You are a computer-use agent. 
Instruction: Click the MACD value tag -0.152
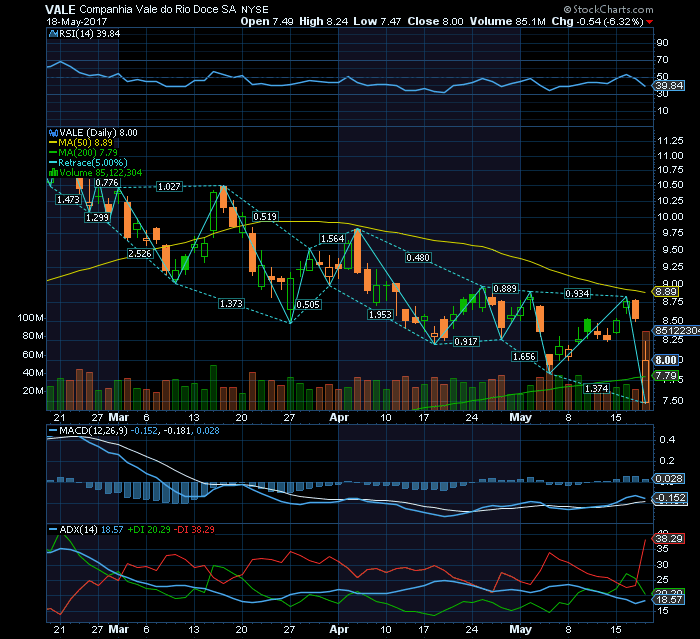pyautogui.click(x=669, y=497)
